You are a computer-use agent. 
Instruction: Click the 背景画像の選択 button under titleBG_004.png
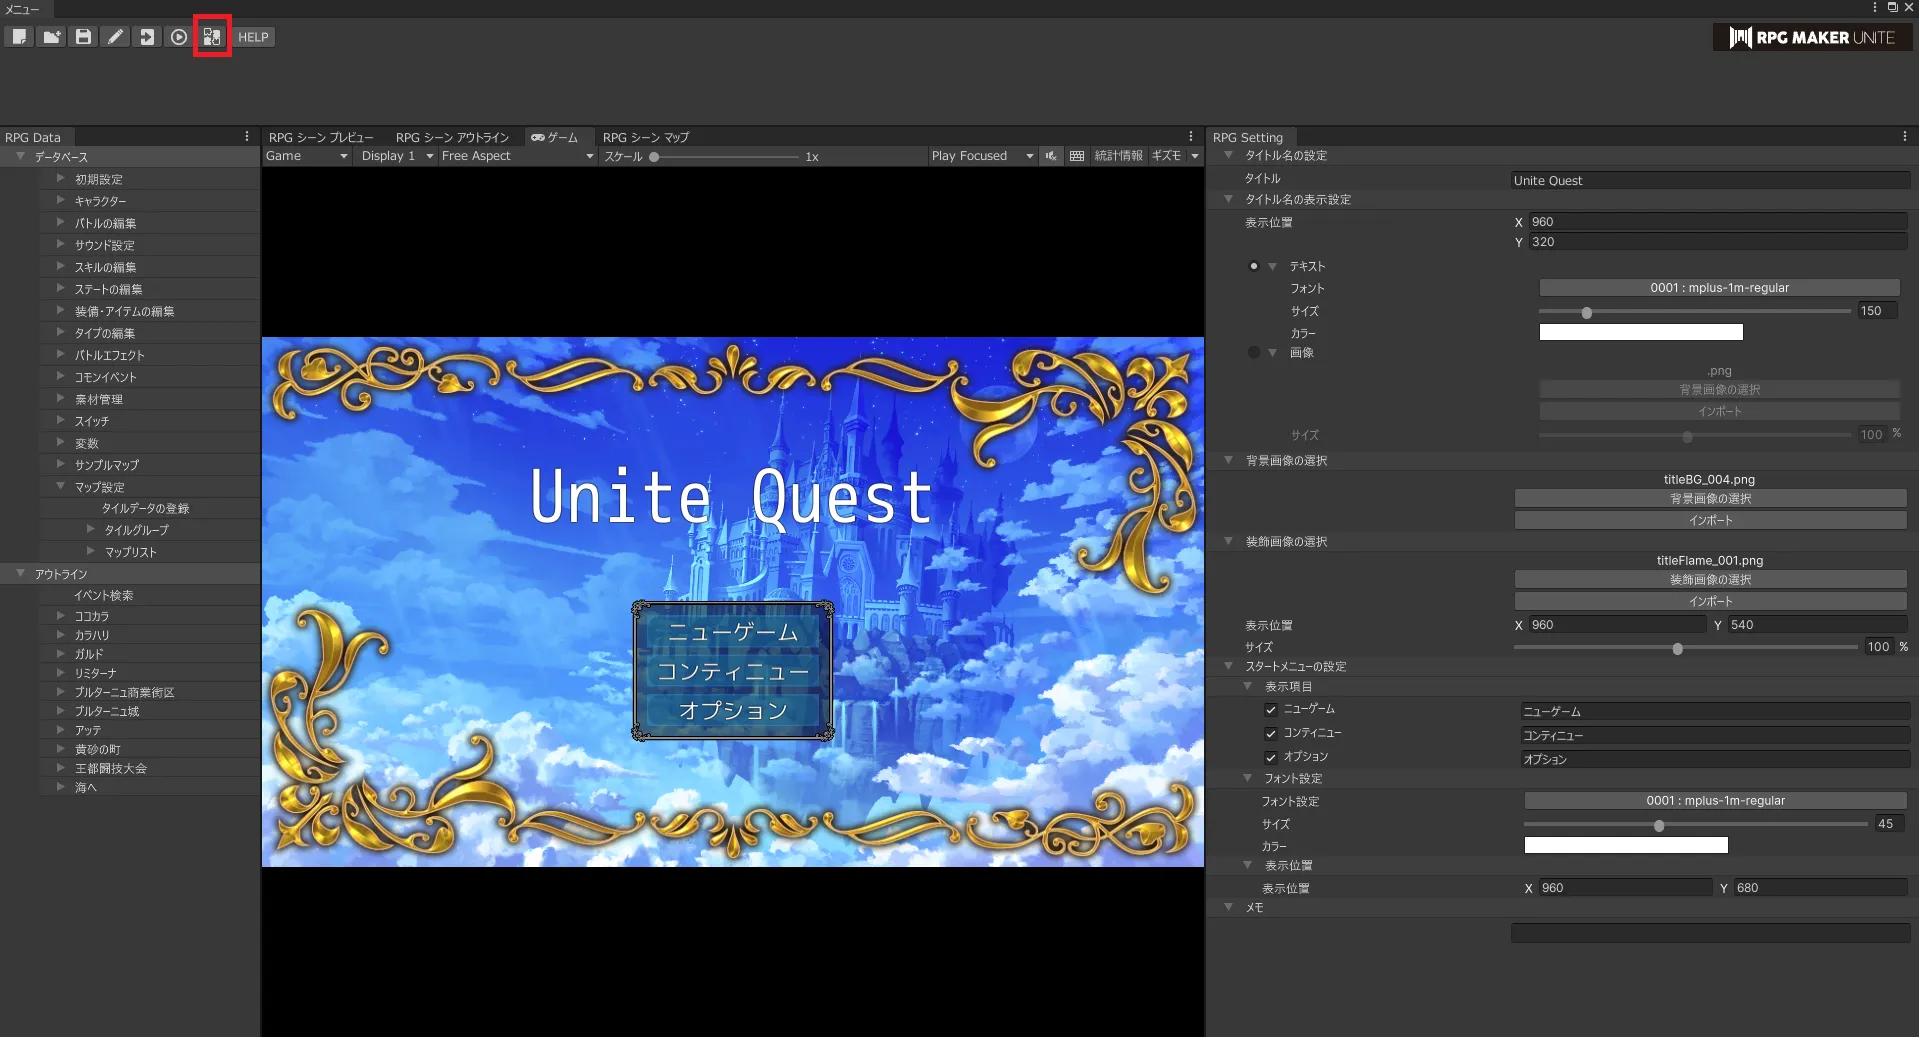pos(1710,498)
